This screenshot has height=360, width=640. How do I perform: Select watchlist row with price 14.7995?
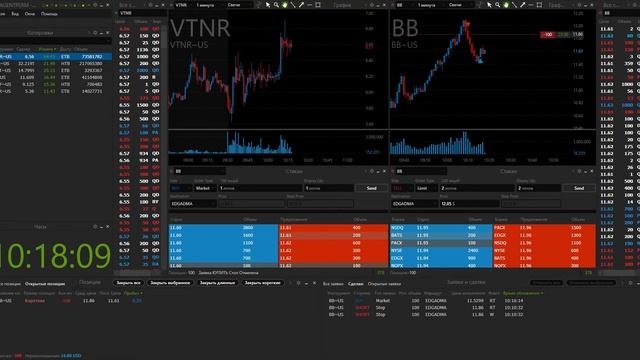(56, 71)
